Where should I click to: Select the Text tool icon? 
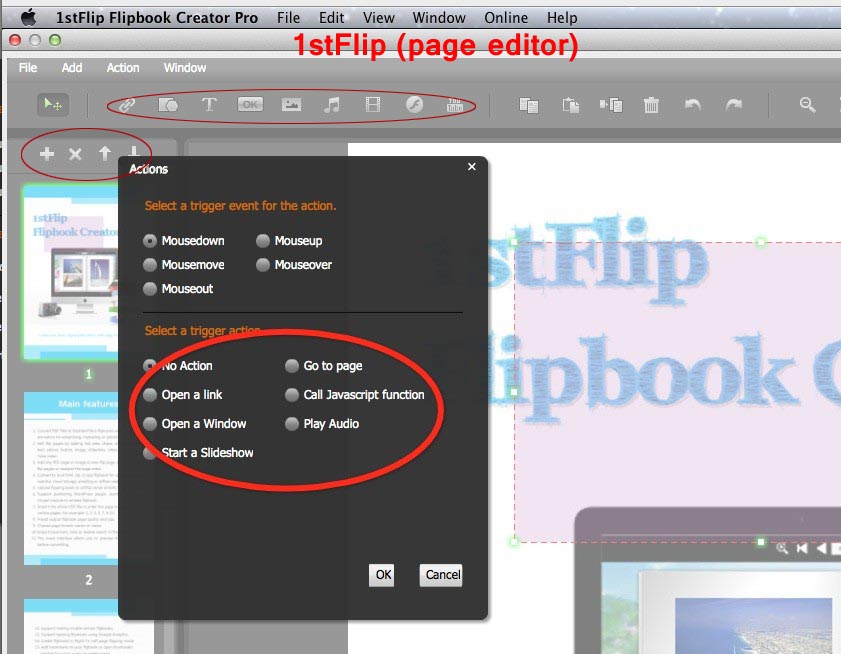click(209, 104)
